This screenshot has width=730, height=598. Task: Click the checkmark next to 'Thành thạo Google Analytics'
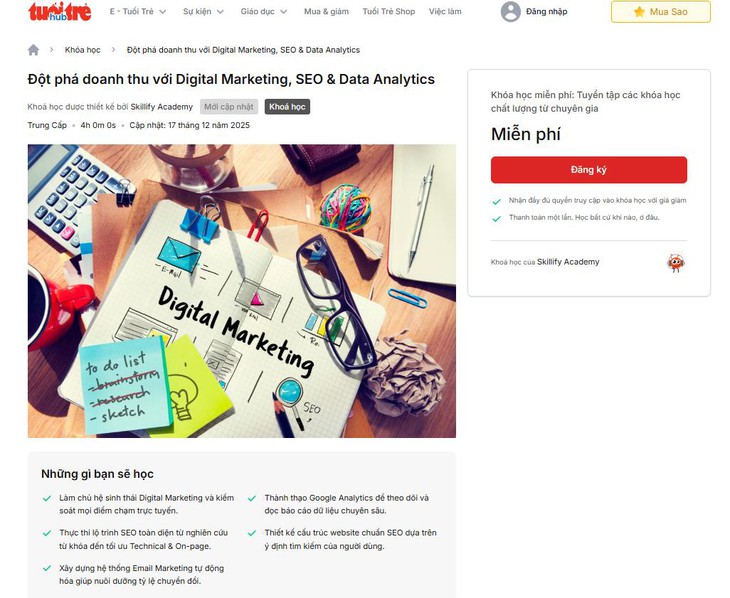coord(252,498)
